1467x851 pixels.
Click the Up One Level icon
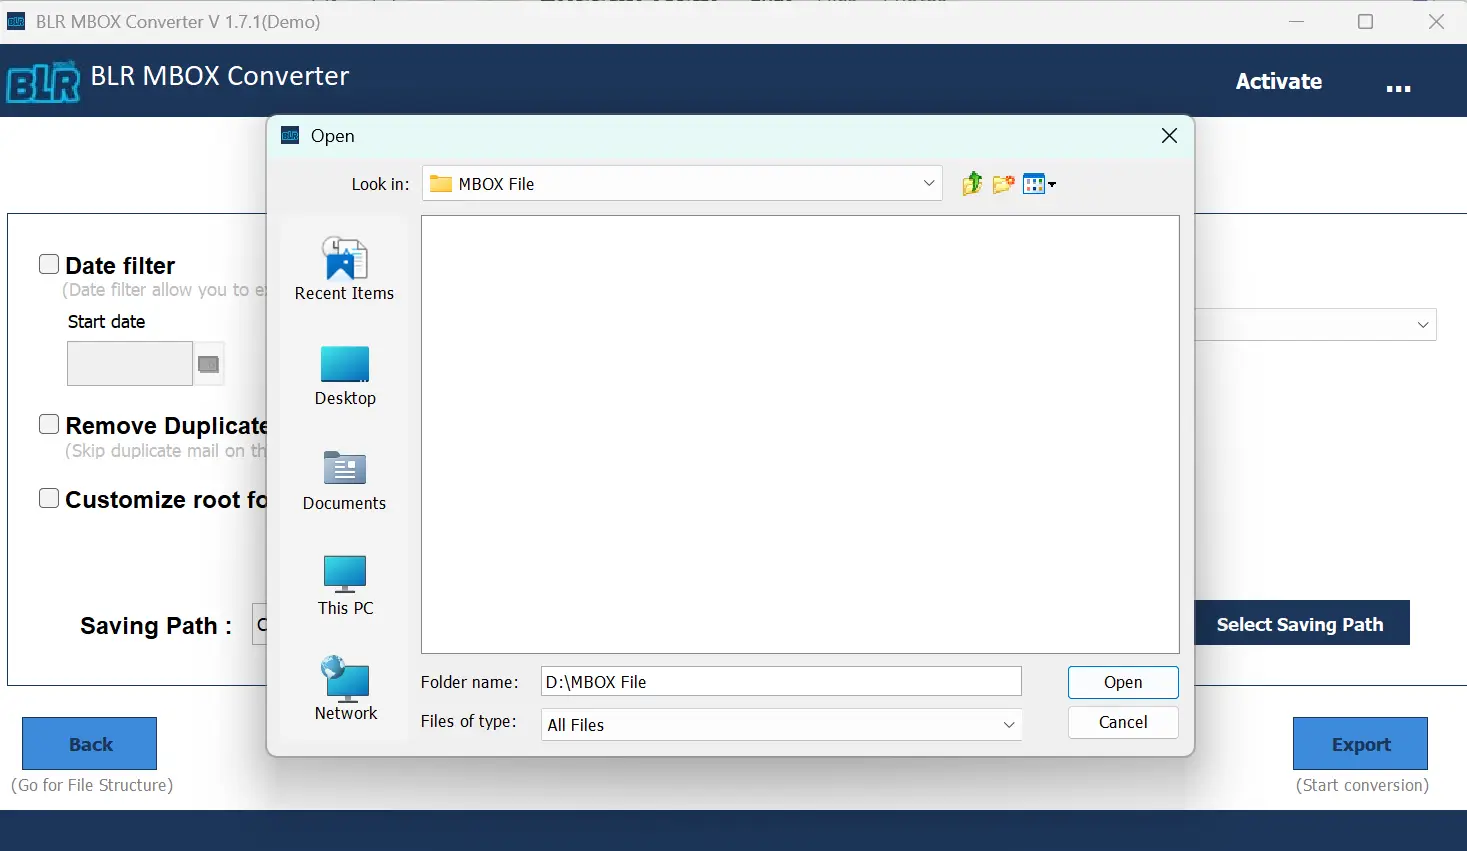click(972, 184)
